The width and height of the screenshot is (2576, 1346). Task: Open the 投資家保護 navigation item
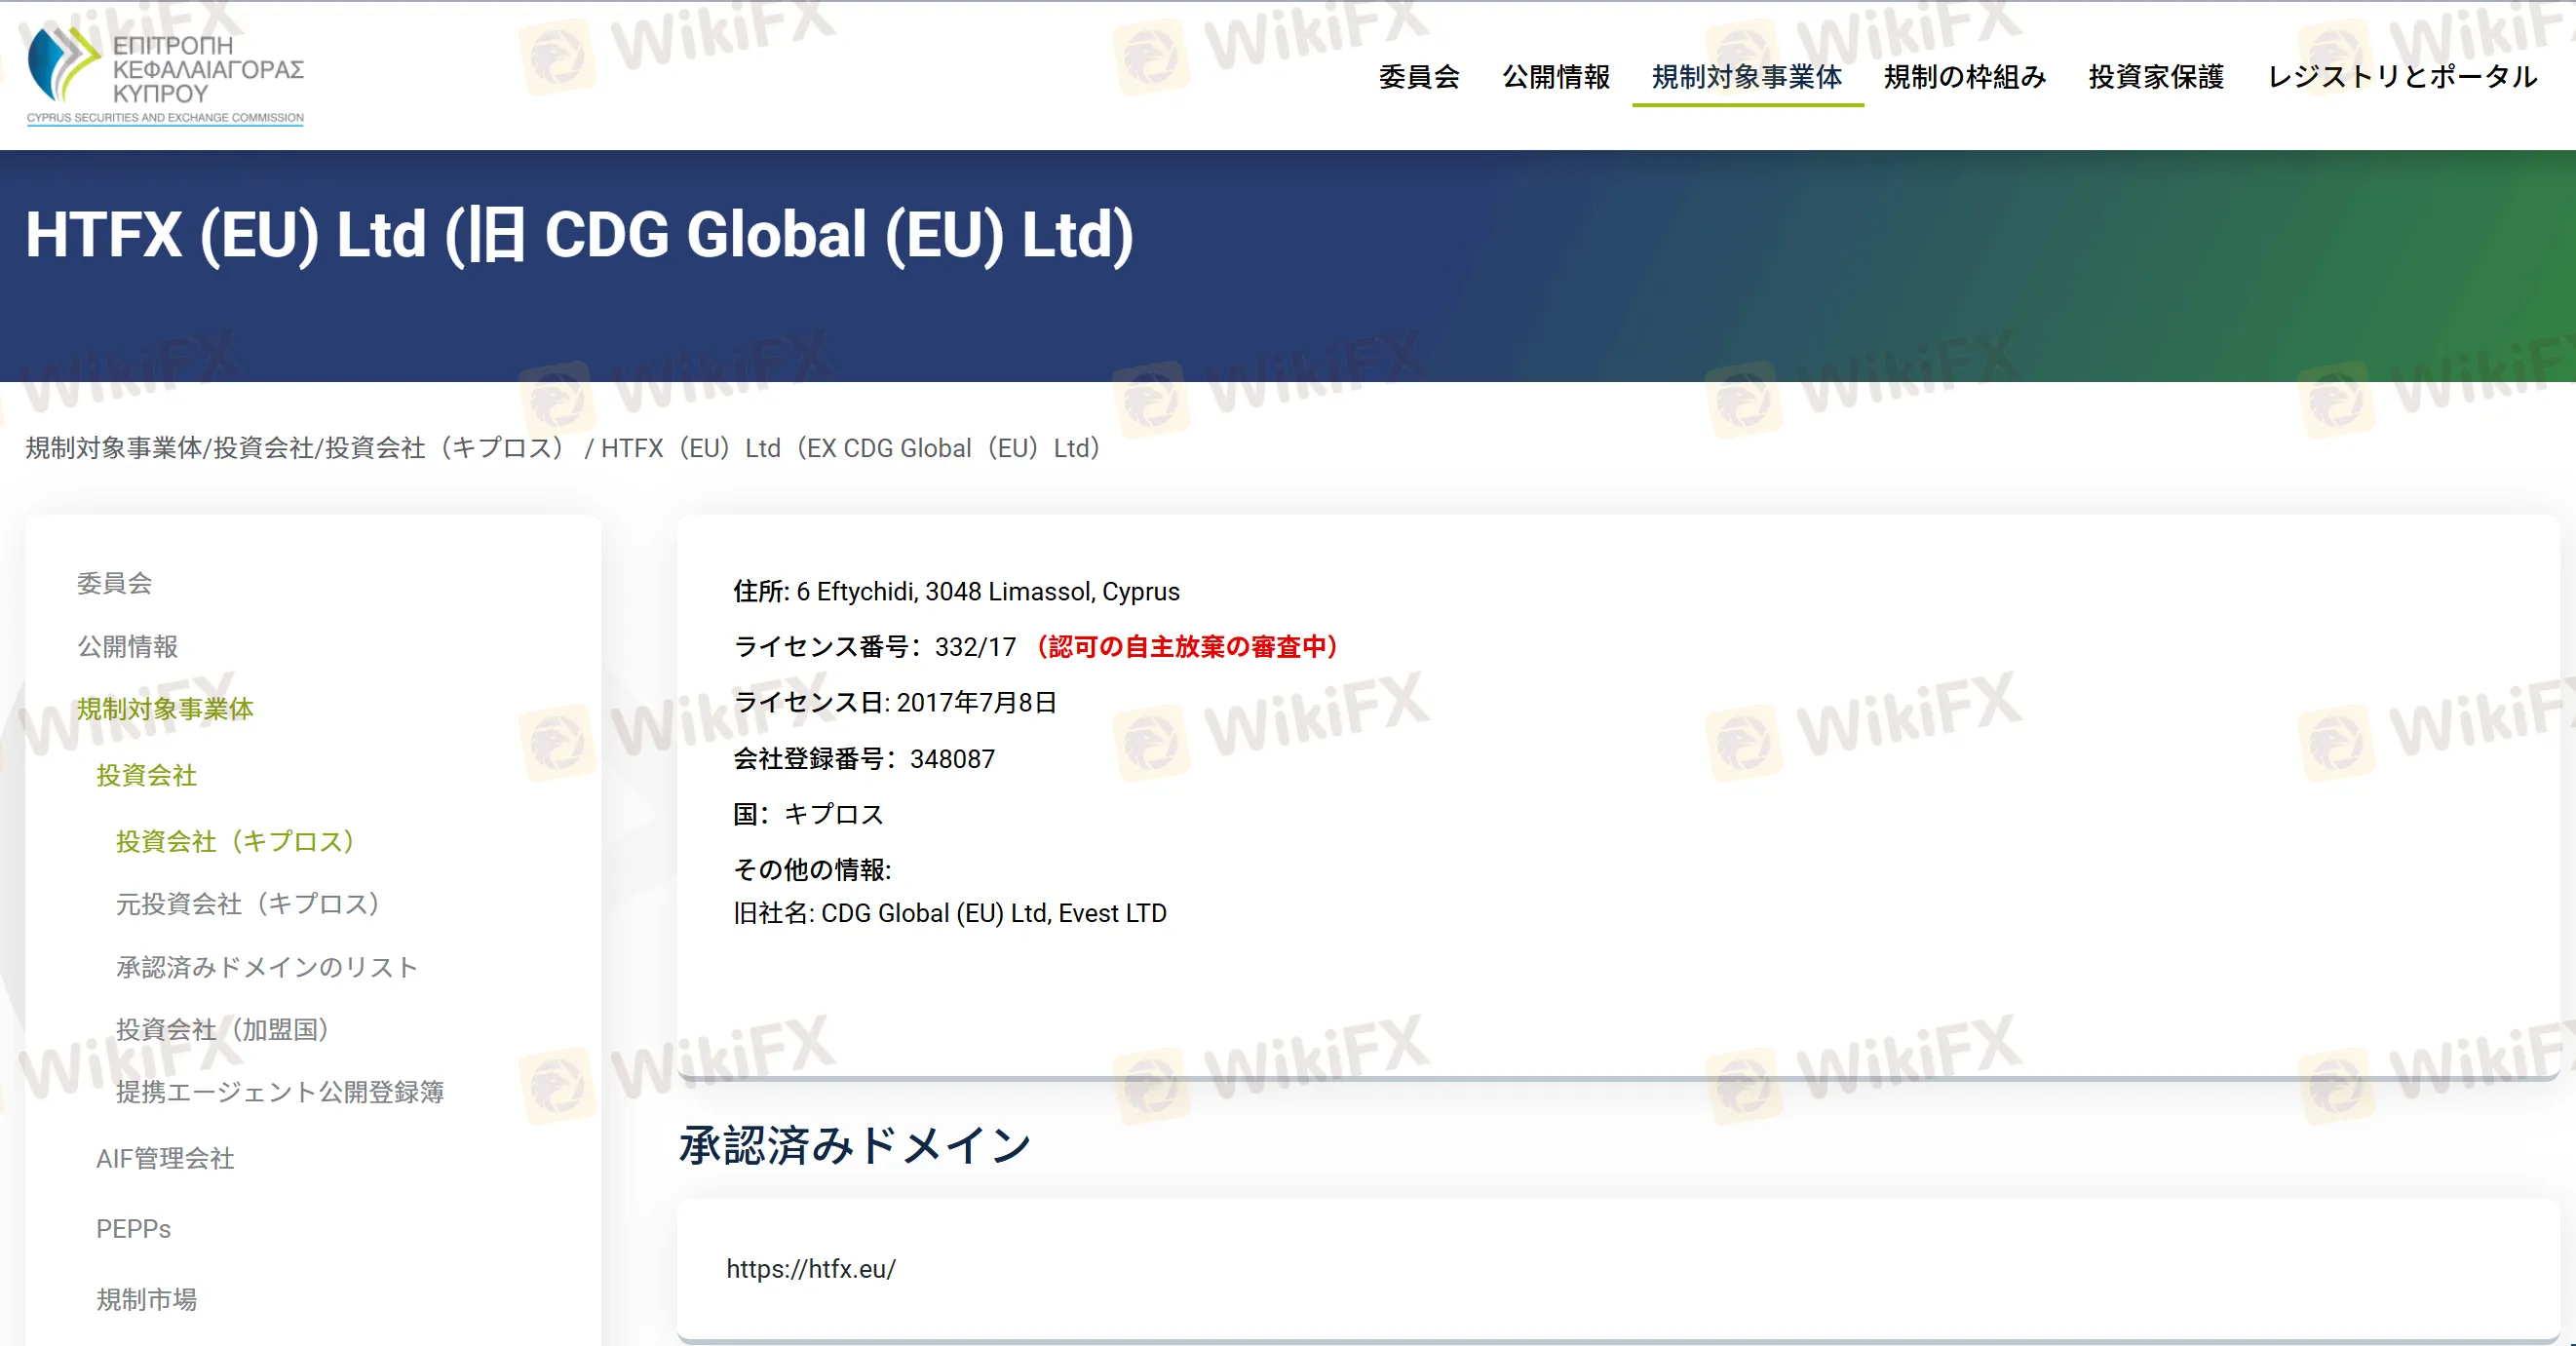[x=2155, y=77]
